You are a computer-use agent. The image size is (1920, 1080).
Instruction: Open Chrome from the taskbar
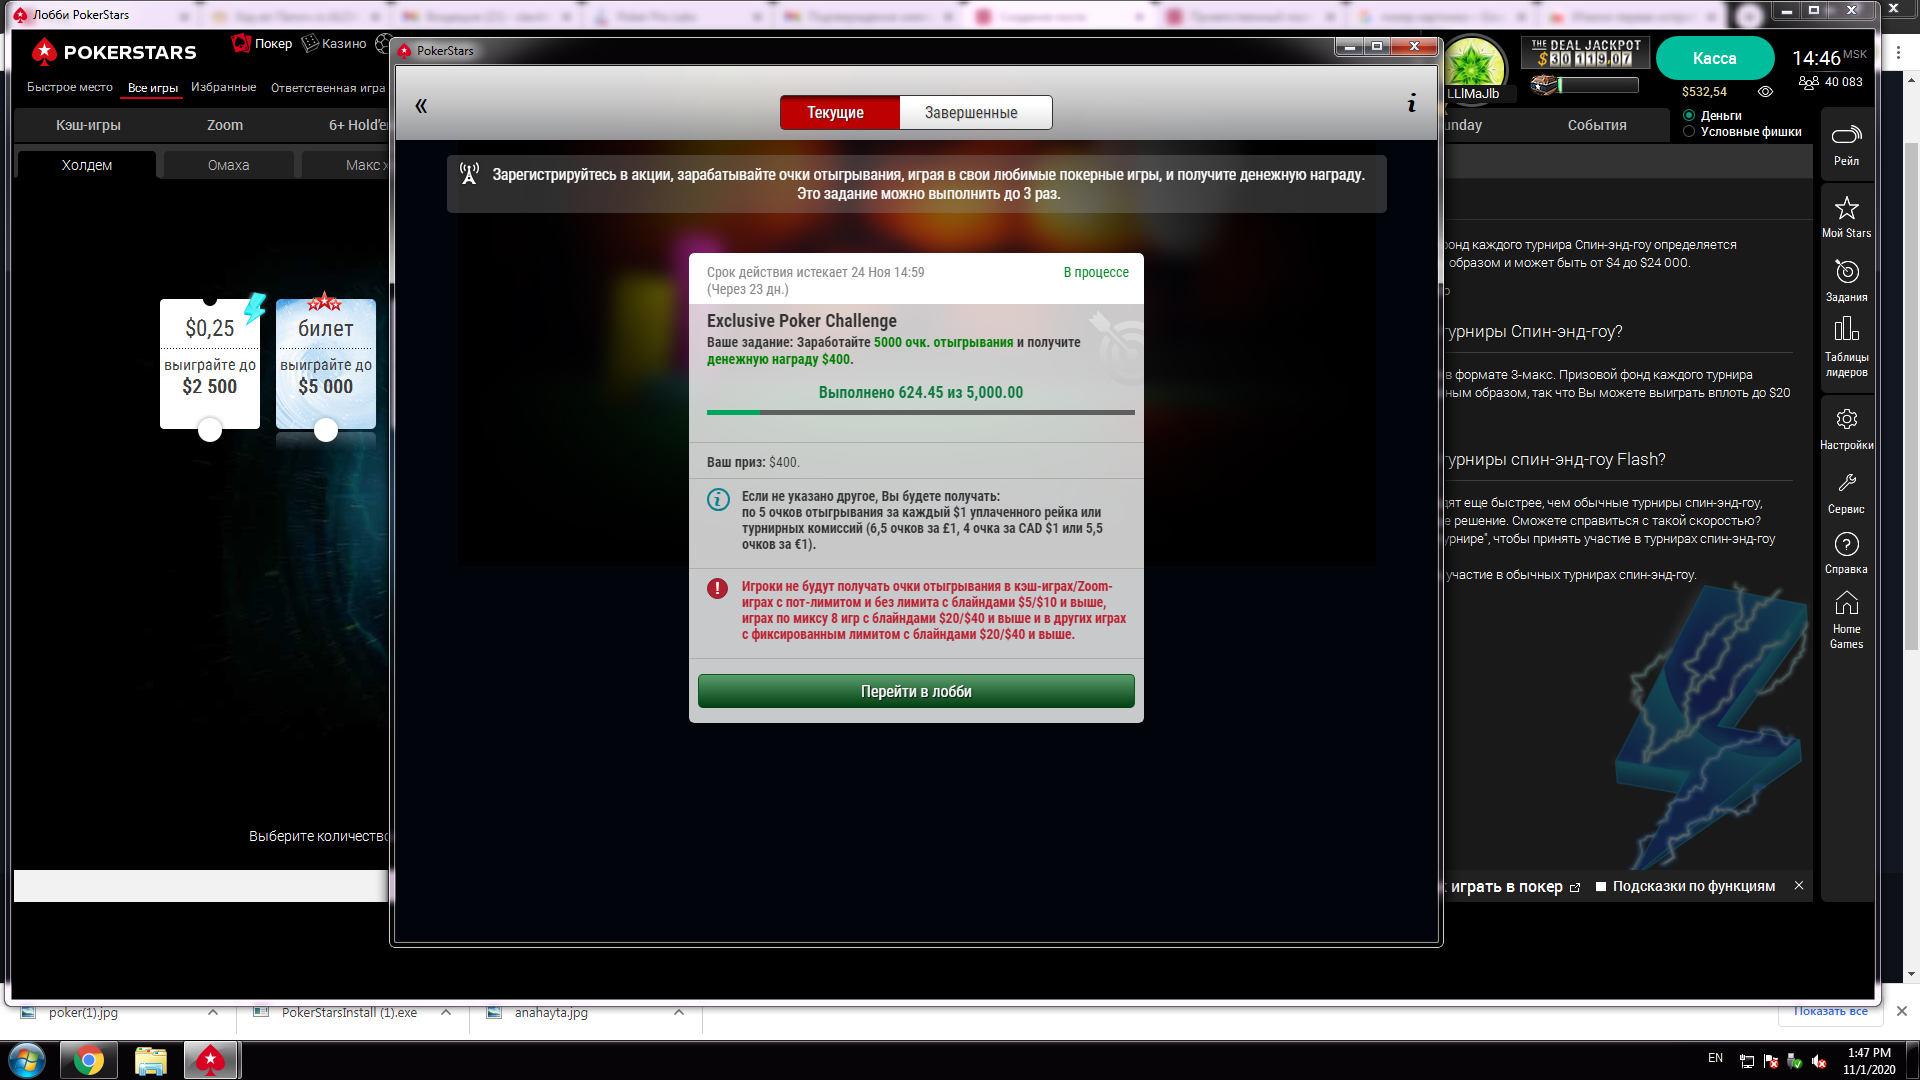(89, 1060)
